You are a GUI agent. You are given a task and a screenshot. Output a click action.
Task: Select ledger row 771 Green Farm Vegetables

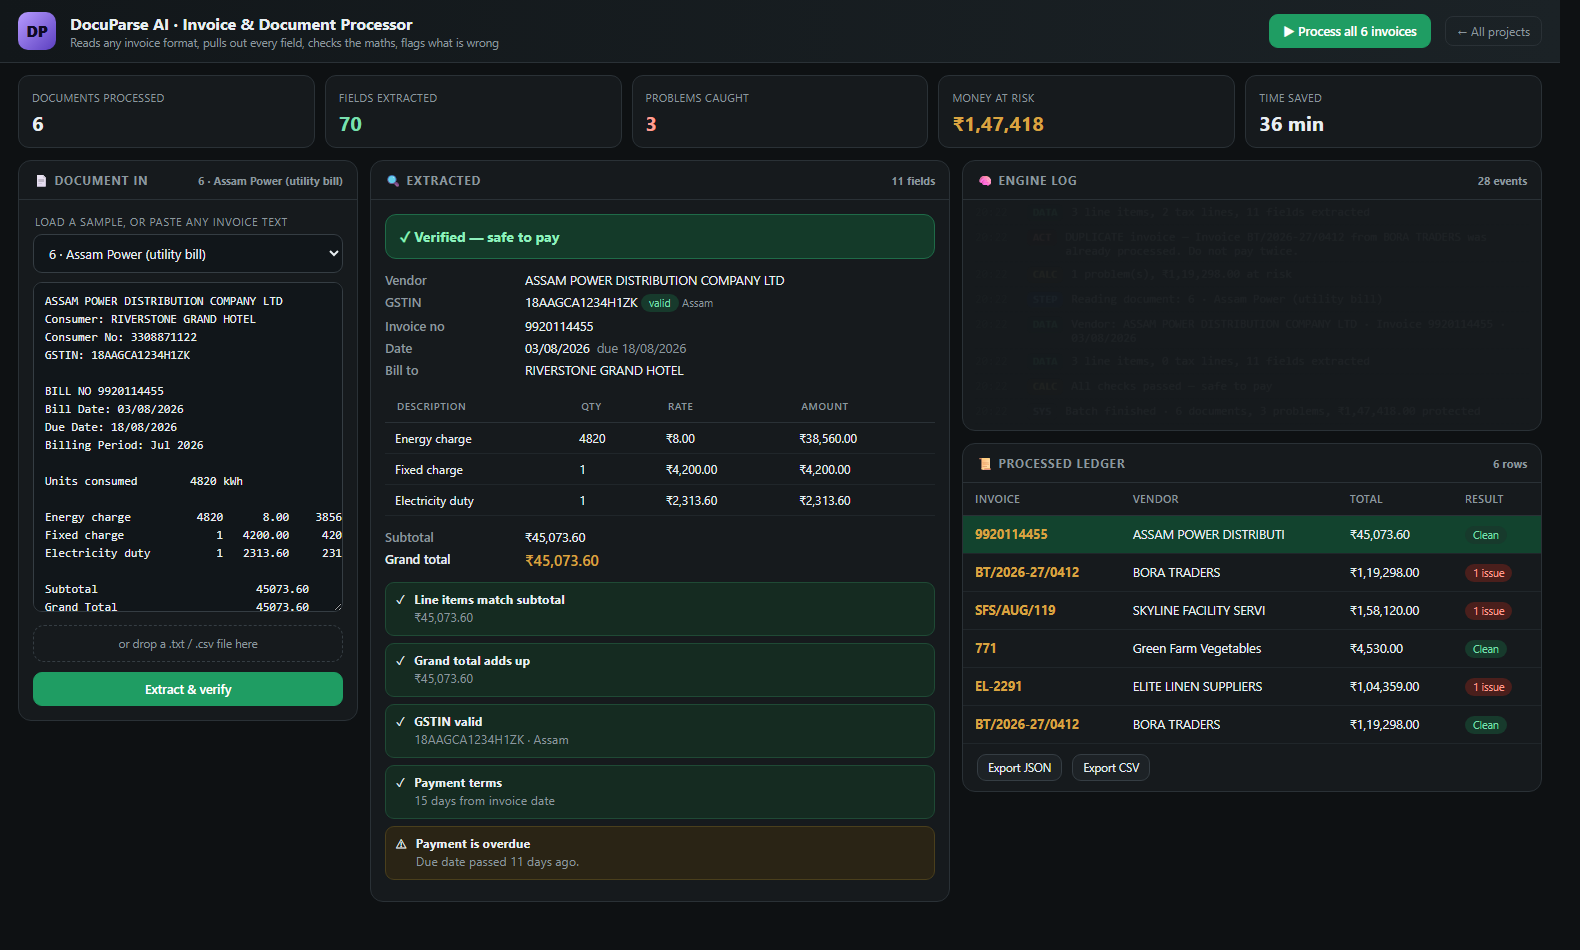click(x=1251, y=649)
